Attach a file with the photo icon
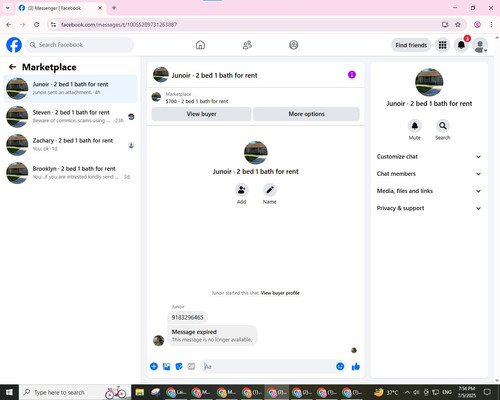 click(x=166, y=367)
